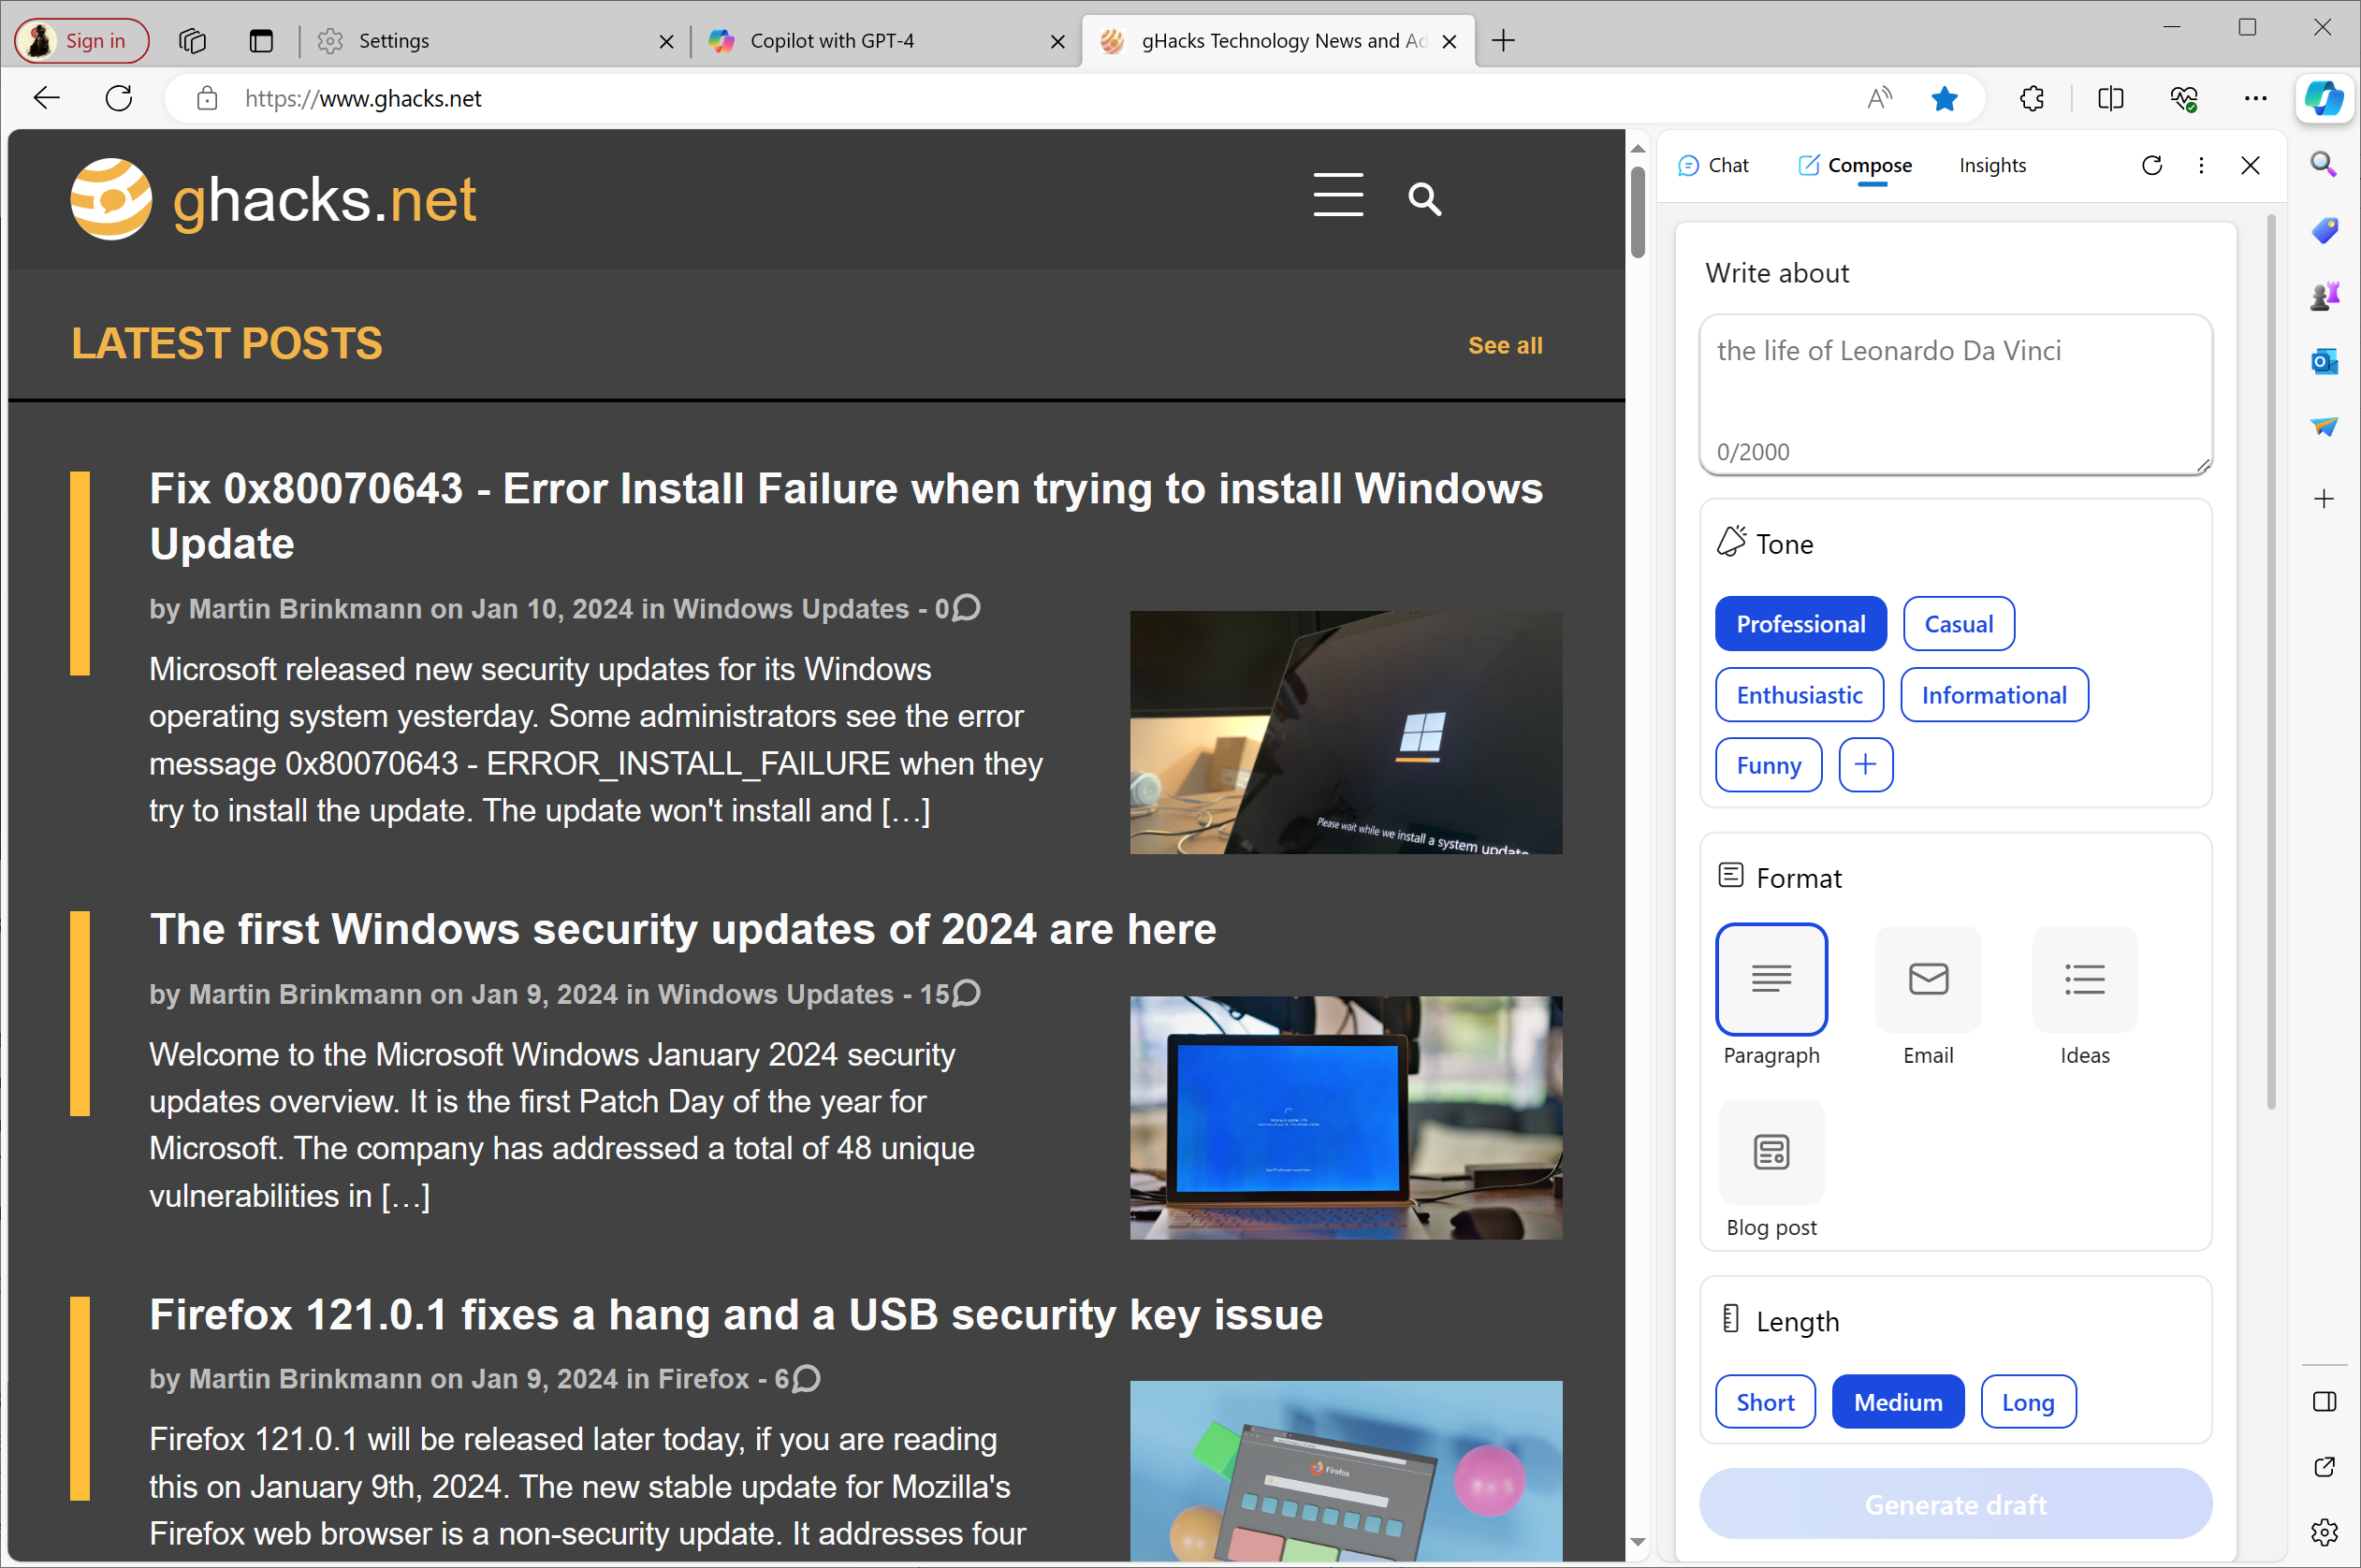Click the add tone plus icon
Image resolution: width=2361 pixels, height=1568 pixels.
1866,763
